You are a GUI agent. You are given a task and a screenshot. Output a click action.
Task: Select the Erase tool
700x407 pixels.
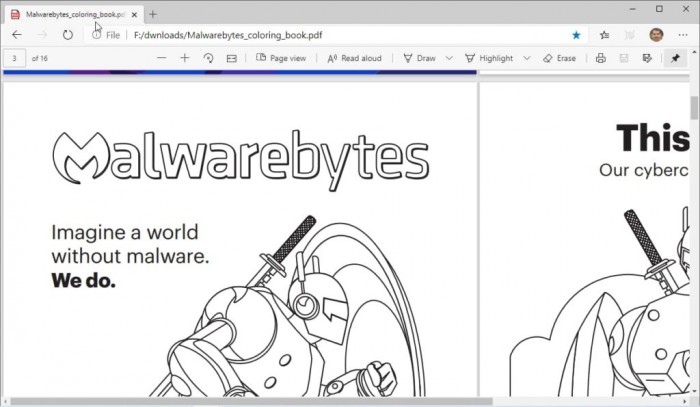pos(559,58)
